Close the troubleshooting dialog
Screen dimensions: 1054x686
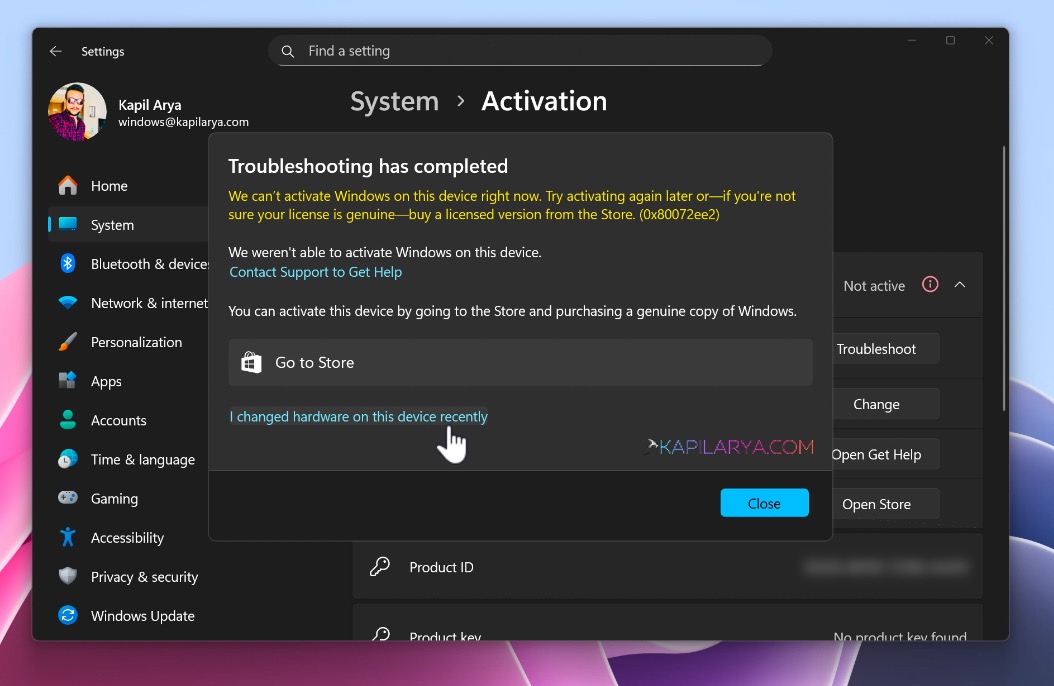coord(764,503)
